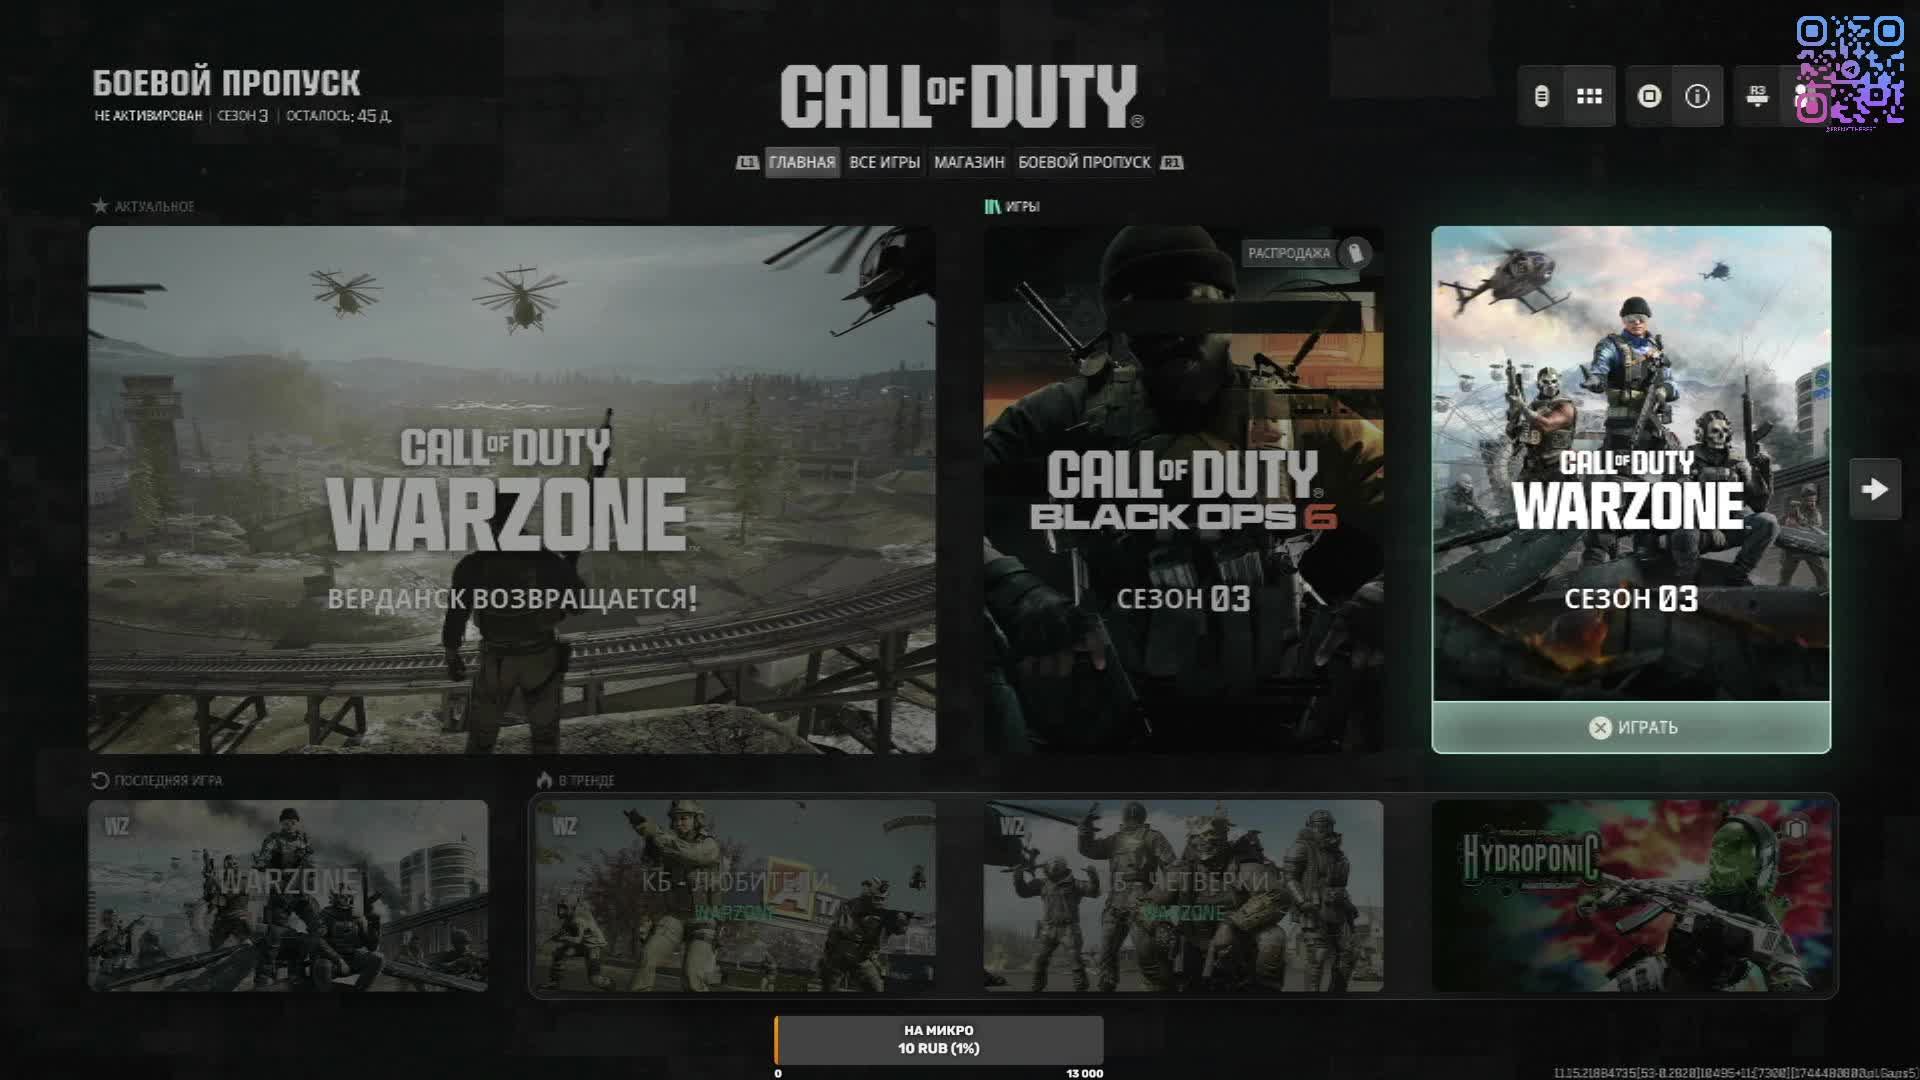Viewport: 1920px width, 1080px height.
Task: Open the Все игры tab
Action: click(884, 162)
